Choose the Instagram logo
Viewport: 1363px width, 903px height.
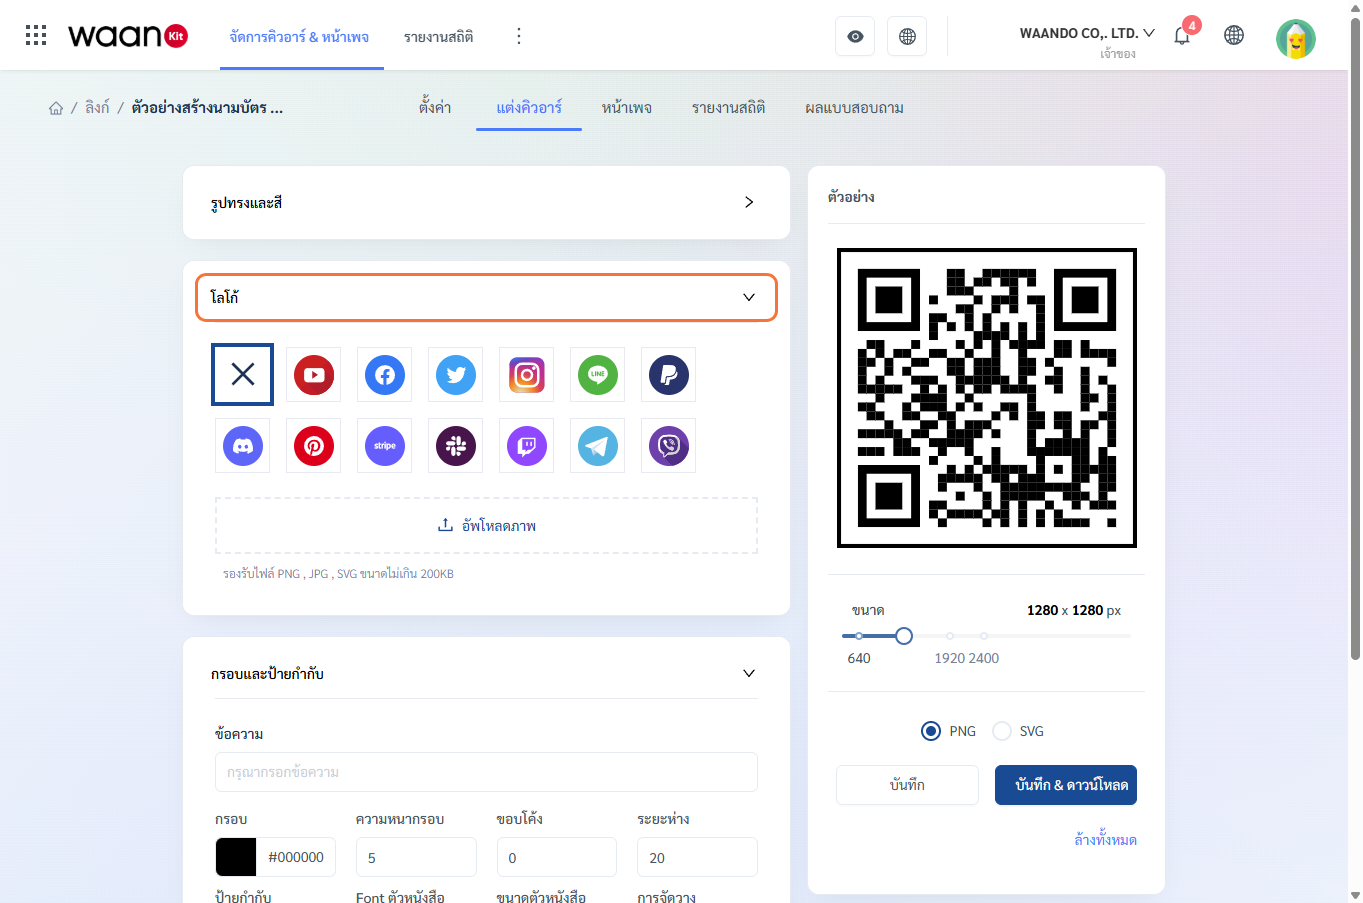[x=527, y=375]
